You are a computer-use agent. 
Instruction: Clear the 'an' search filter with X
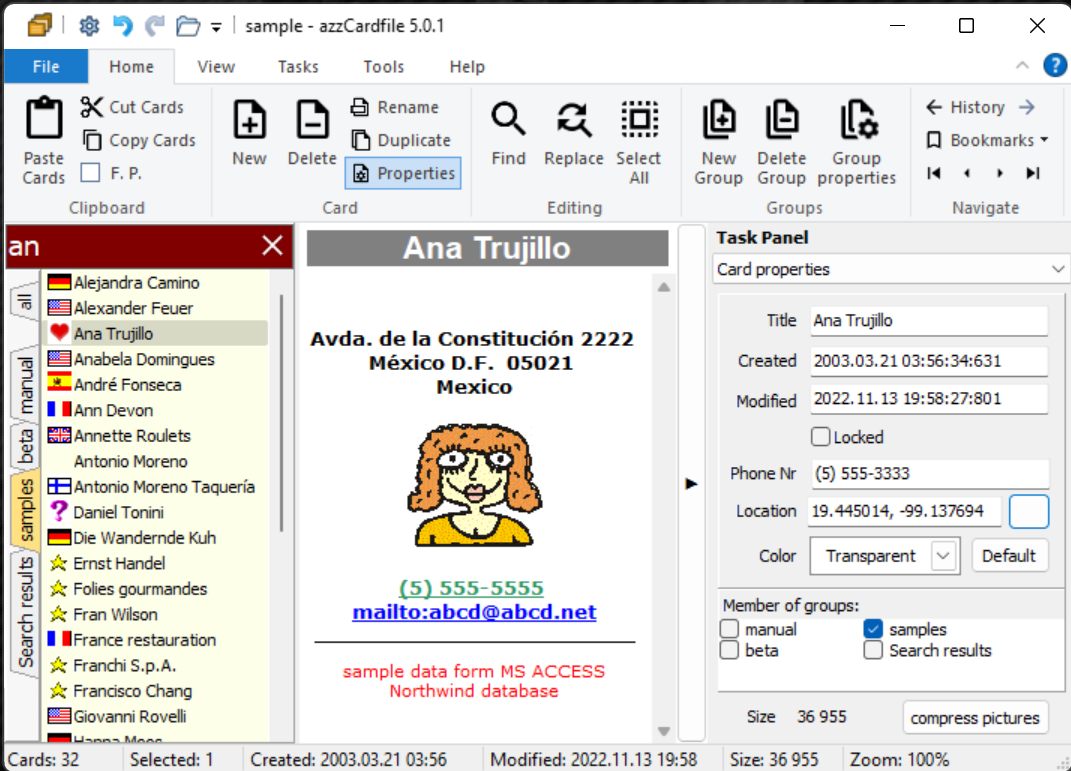pos(272,244)
